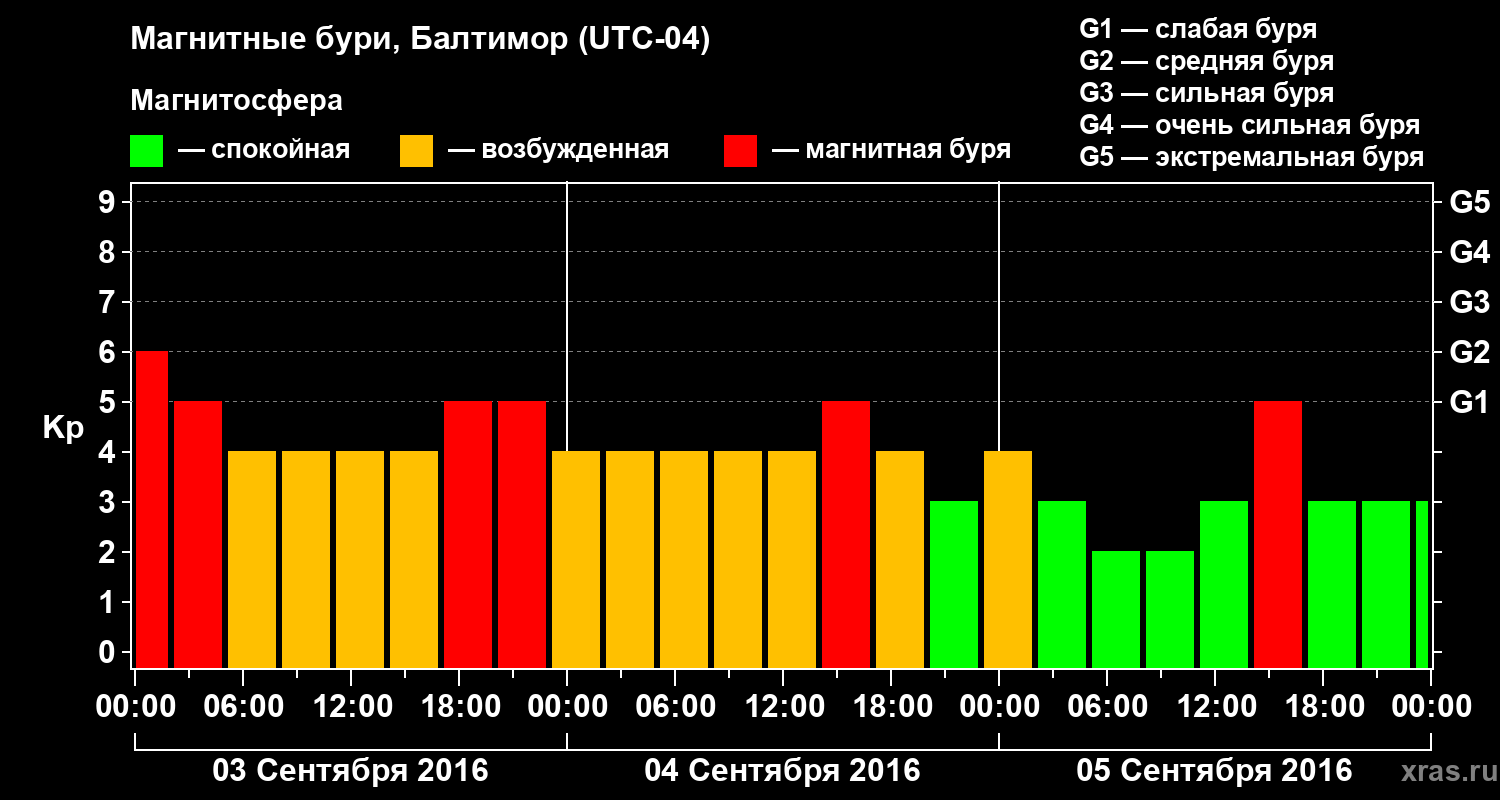Click the '— магнитная буря' legend label

click(892, 151)
